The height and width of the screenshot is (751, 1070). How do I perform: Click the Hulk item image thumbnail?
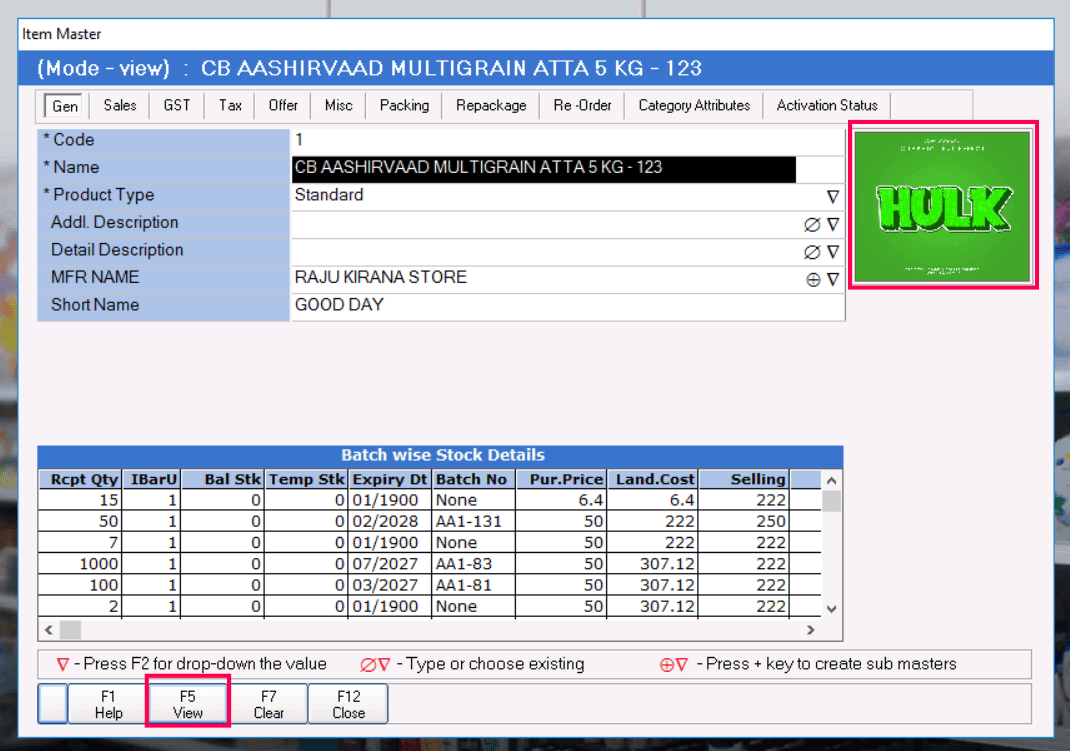pos(942,207)
